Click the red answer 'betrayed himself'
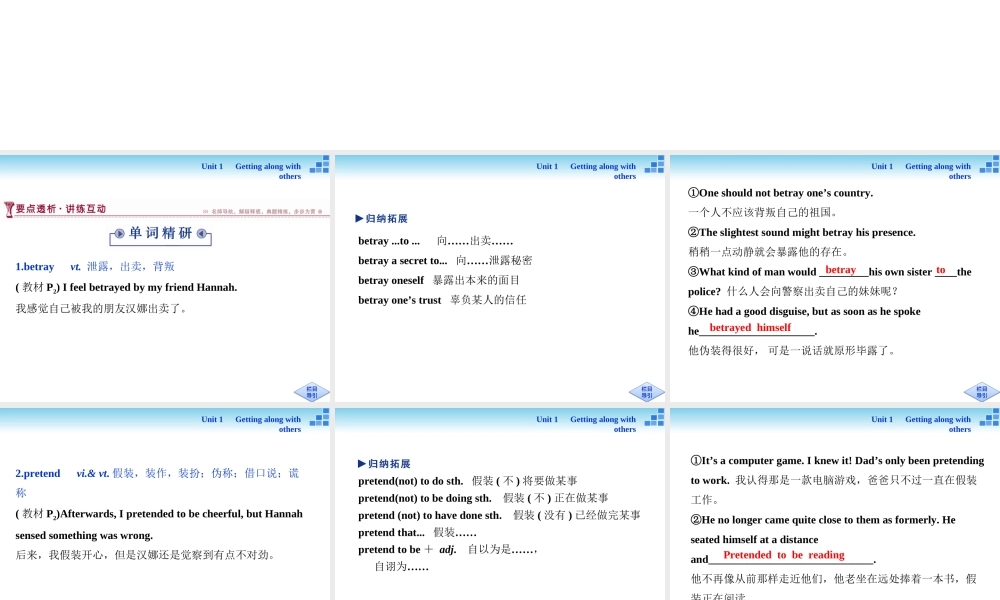This screenshot has width=1000, height=600. 750,328
